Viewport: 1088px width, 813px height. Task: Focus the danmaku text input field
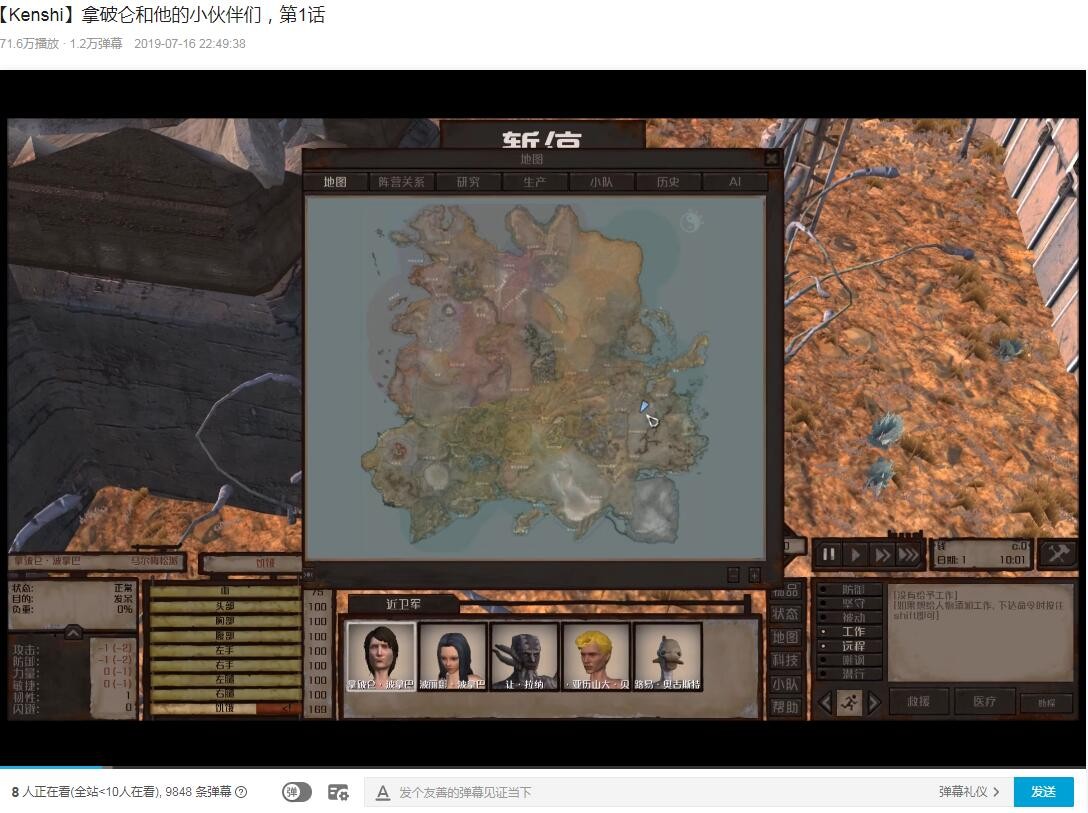click(659, 791)
